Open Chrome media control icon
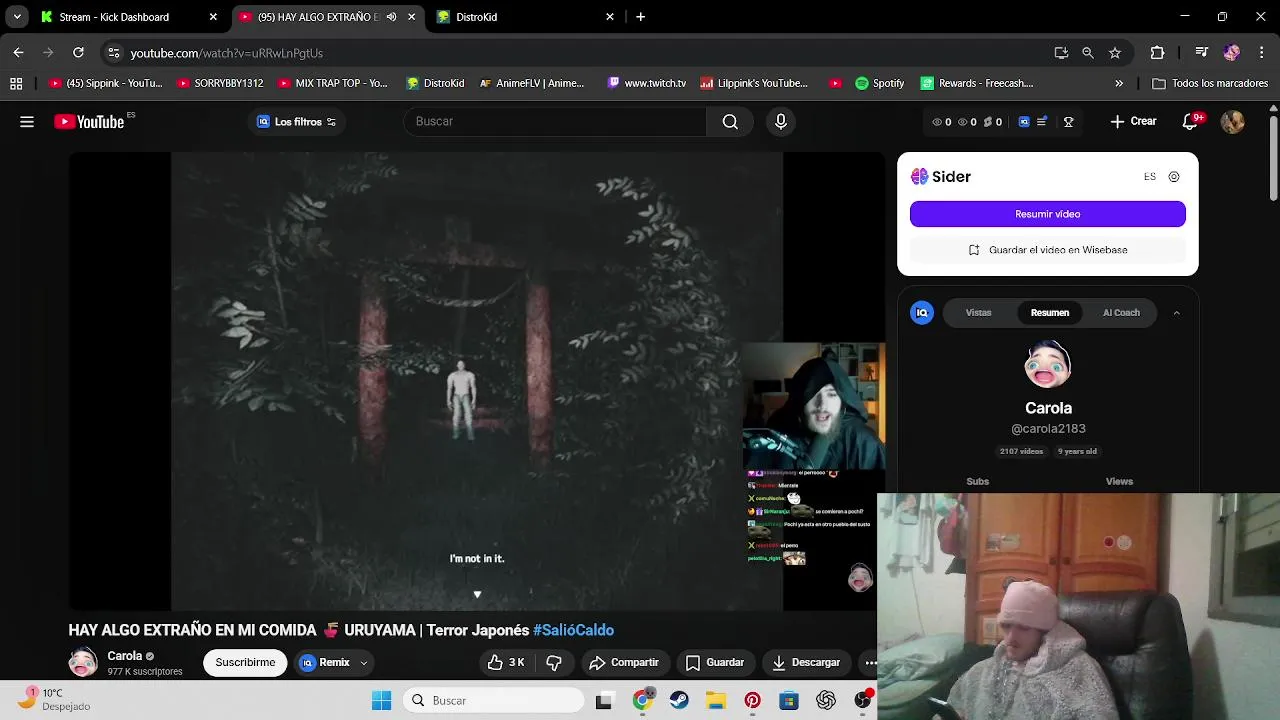The height and width of the screenshot is (720, 1280). tap(1202, 53)
